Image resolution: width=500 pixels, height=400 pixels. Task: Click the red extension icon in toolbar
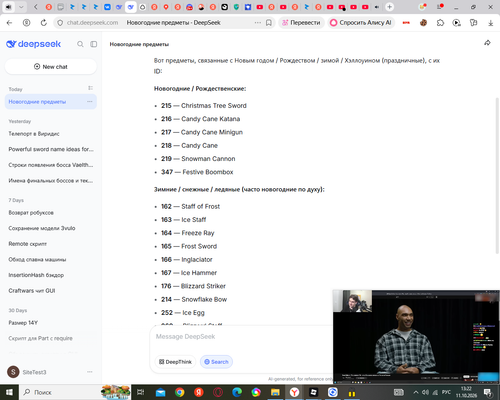[x=406, y=23]
